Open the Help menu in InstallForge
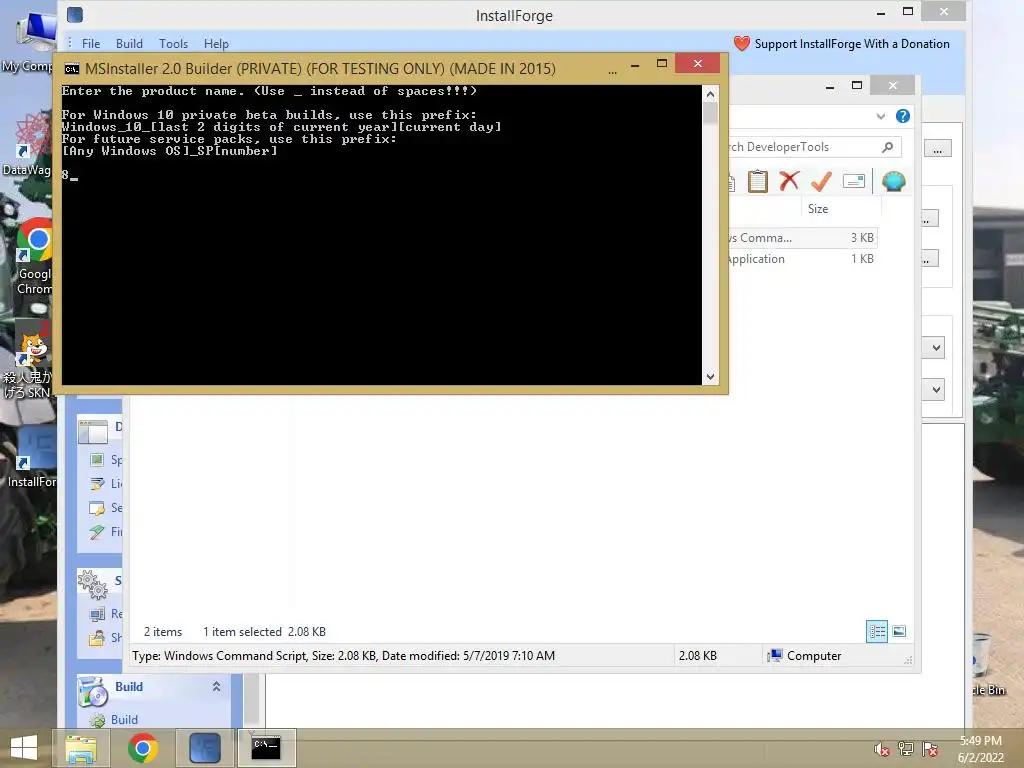Viewport: 1024px width, 768px height. coord(216,44)
